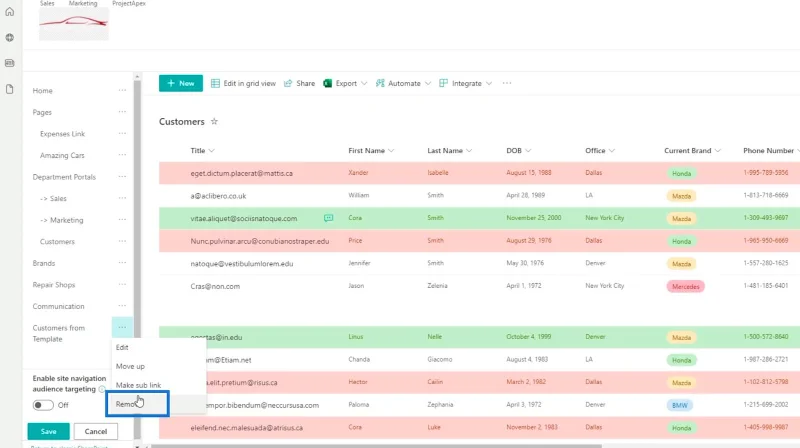Open the Cras@non.com item
Image resolution: width=800 pixels, height=448 pixels.
coord(215,286)
